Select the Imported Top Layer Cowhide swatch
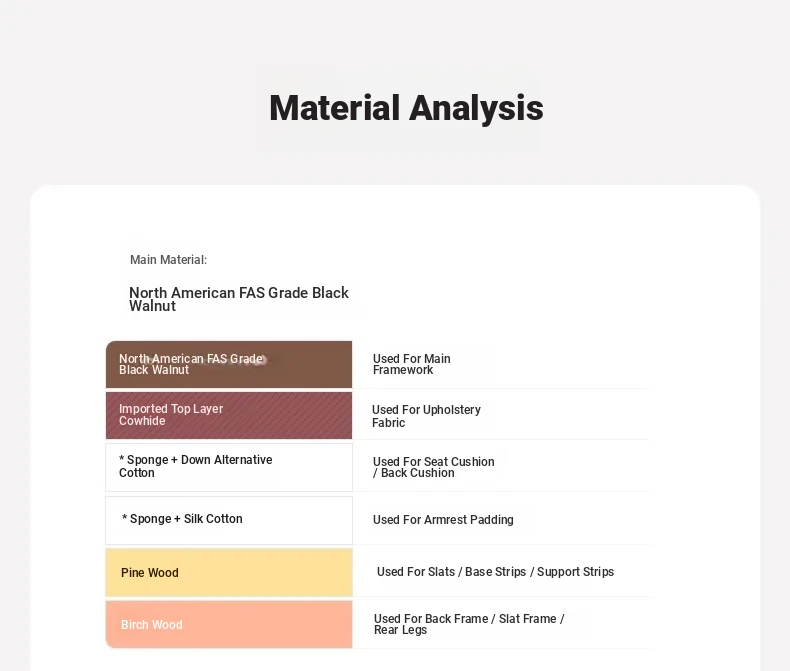This screenshot has width=790, height=671. pos(229,416)
